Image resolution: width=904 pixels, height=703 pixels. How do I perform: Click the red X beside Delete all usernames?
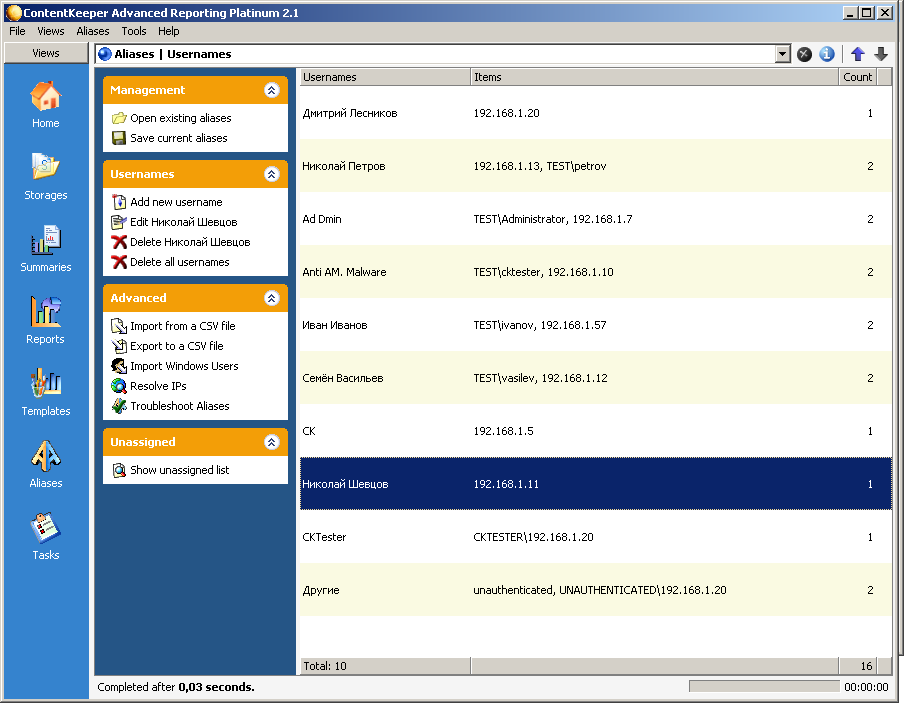(119, 262)
